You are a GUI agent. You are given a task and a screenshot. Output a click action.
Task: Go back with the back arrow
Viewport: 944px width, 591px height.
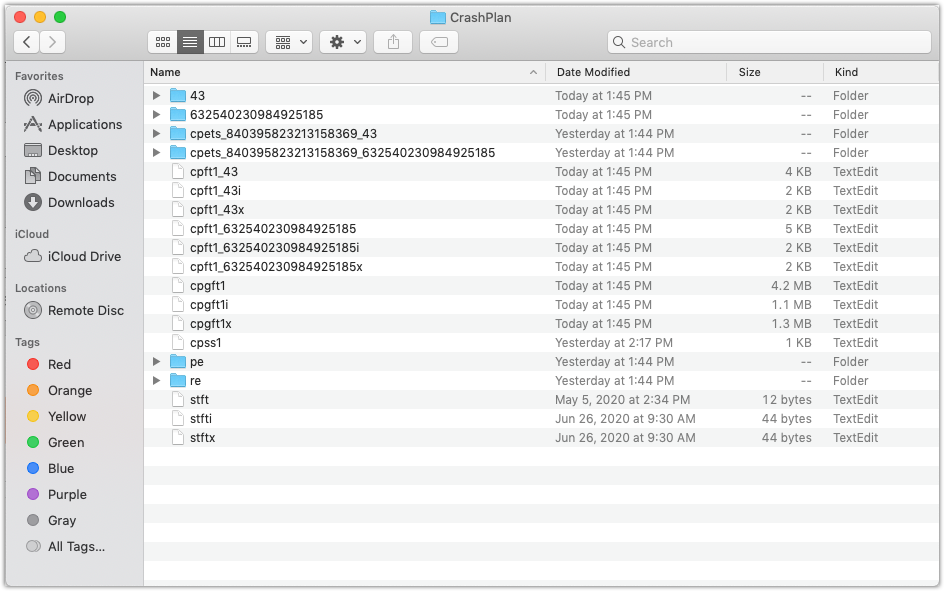click(26, 42)
